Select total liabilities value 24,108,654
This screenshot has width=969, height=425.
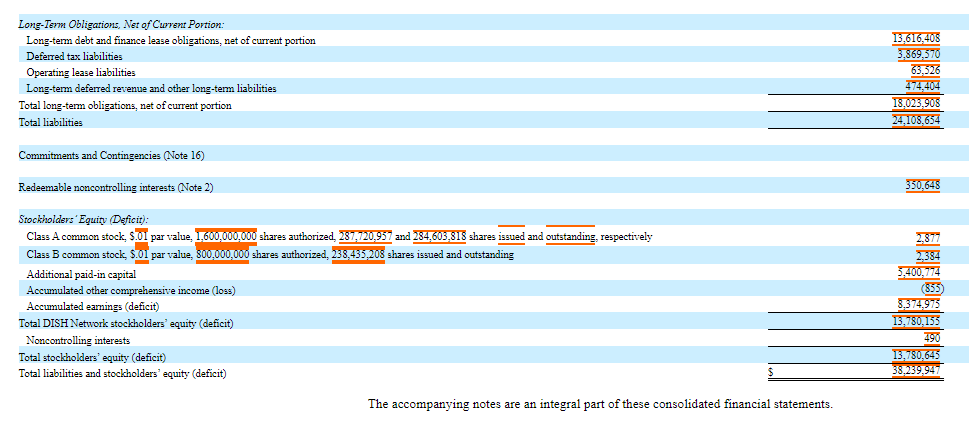(916, 122)
